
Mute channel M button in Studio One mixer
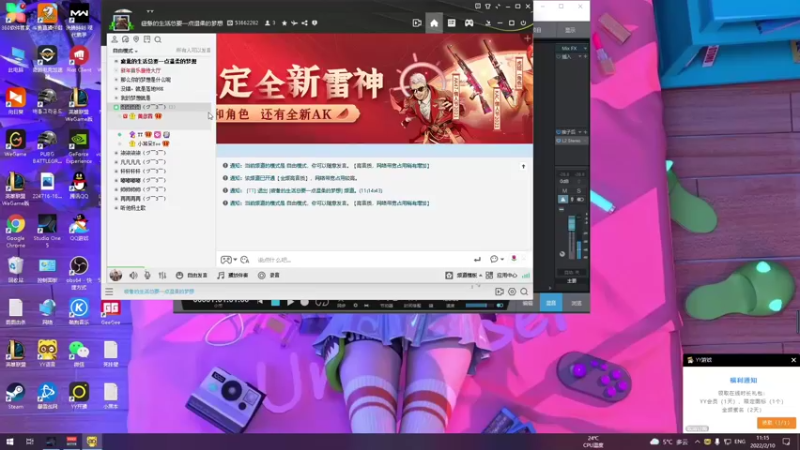coord(564,190)
